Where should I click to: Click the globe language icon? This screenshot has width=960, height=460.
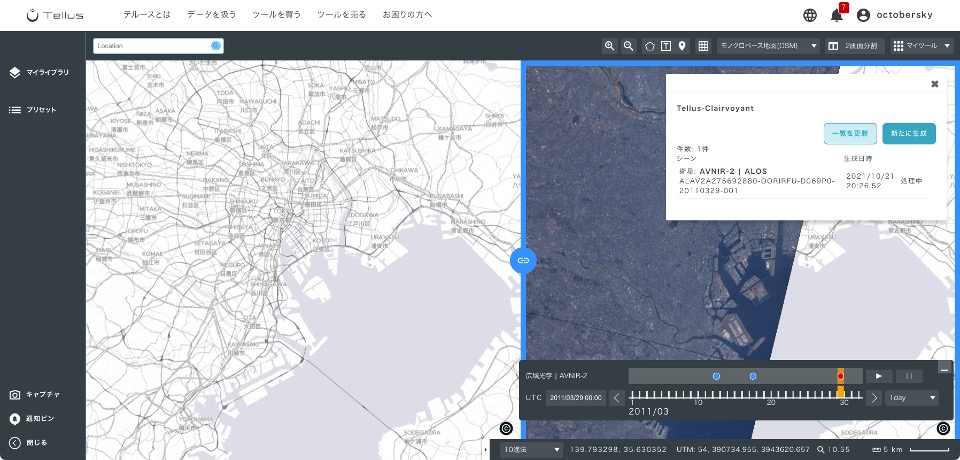tap(809, 15)
